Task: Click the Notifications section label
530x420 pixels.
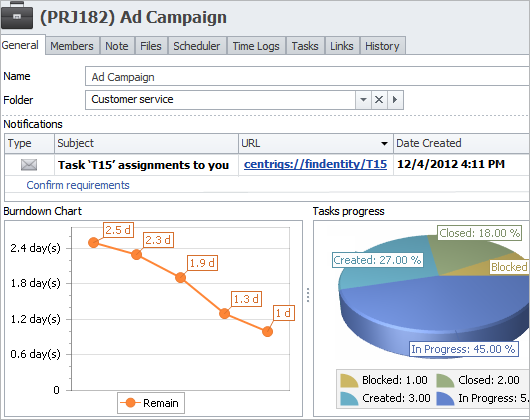Action: point(33,124)
